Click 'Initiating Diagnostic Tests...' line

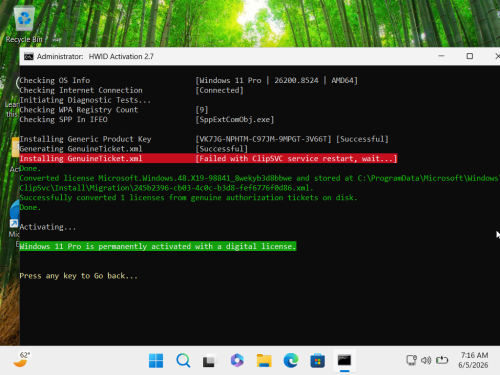[x=85, y=100]
